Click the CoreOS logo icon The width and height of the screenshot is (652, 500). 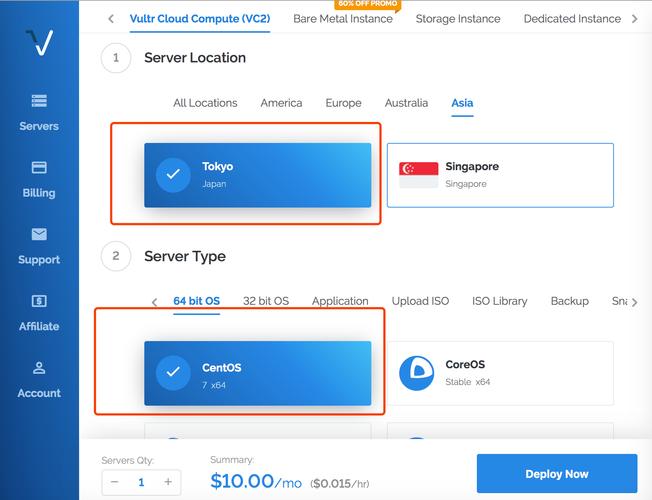[x=416, y=373]
